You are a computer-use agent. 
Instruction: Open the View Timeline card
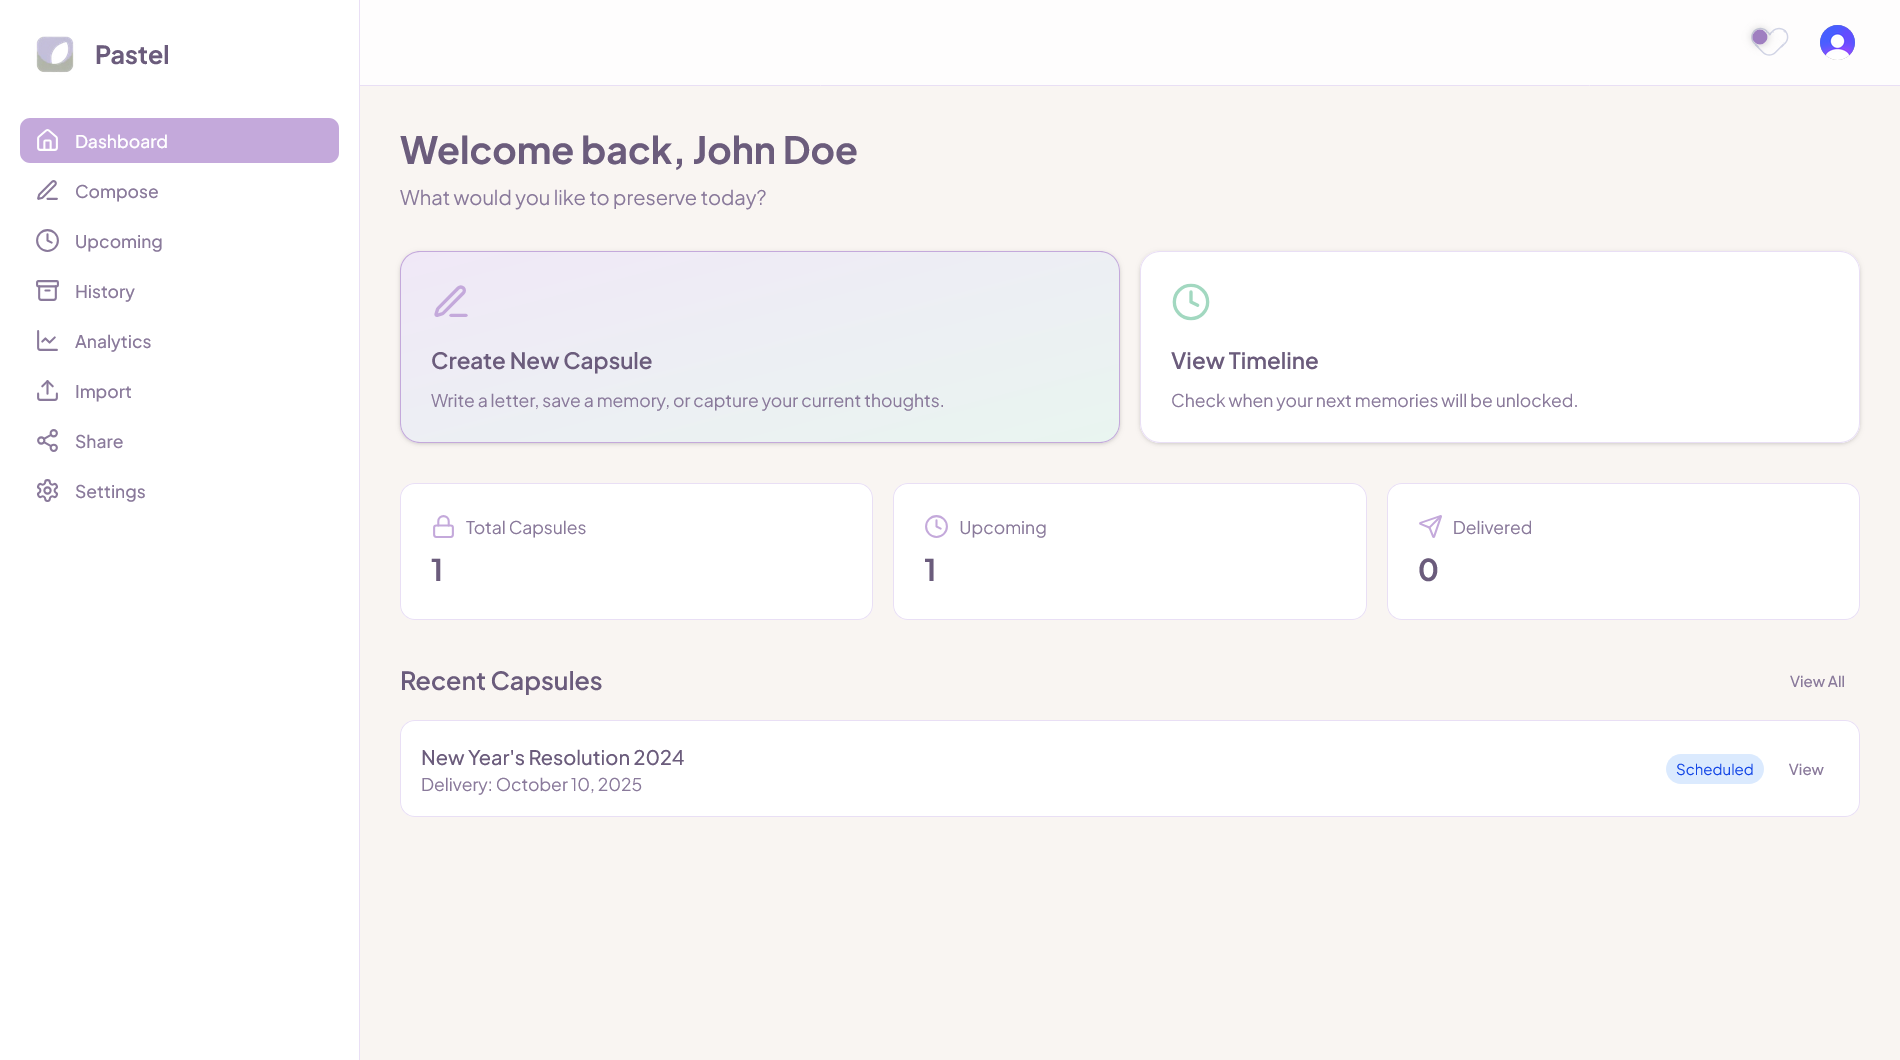(1499, 347)
